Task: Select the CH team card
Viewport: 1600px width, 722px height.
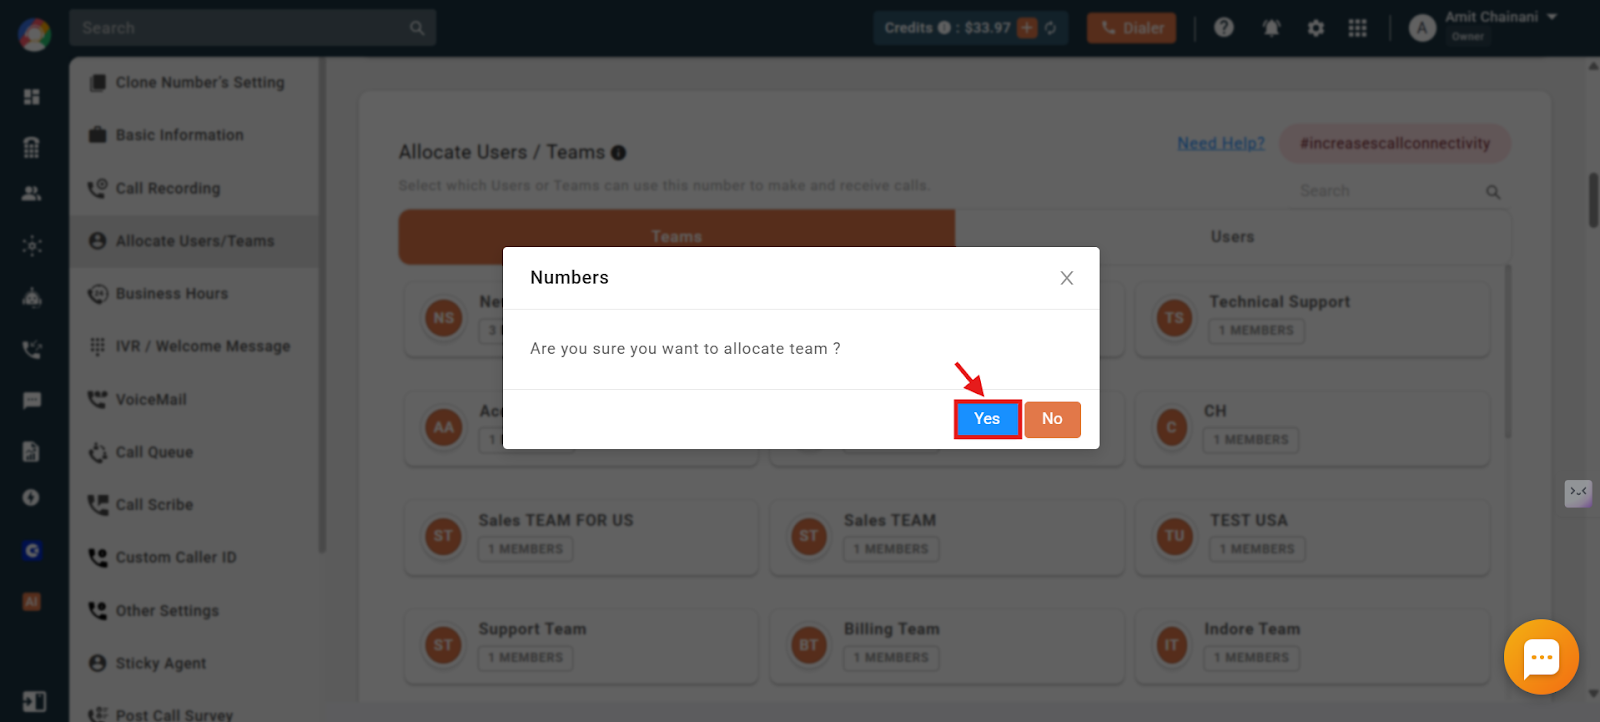Action: click(1312, 428)
